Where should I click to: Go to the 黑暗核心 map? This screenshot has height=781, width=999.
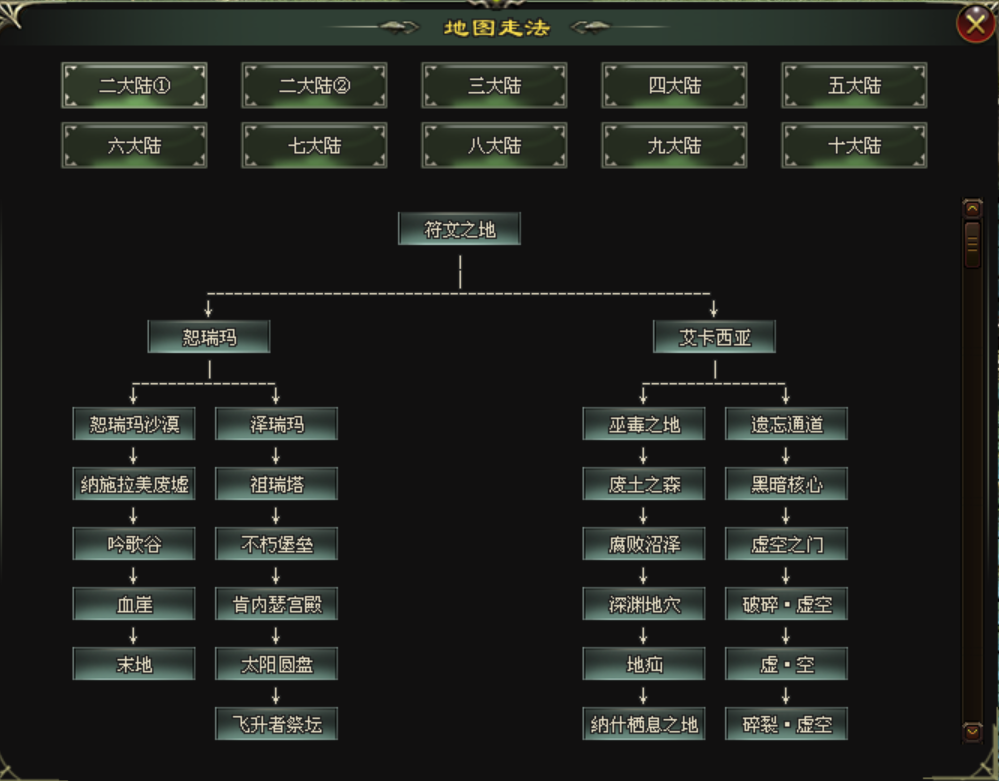[786, 484]
